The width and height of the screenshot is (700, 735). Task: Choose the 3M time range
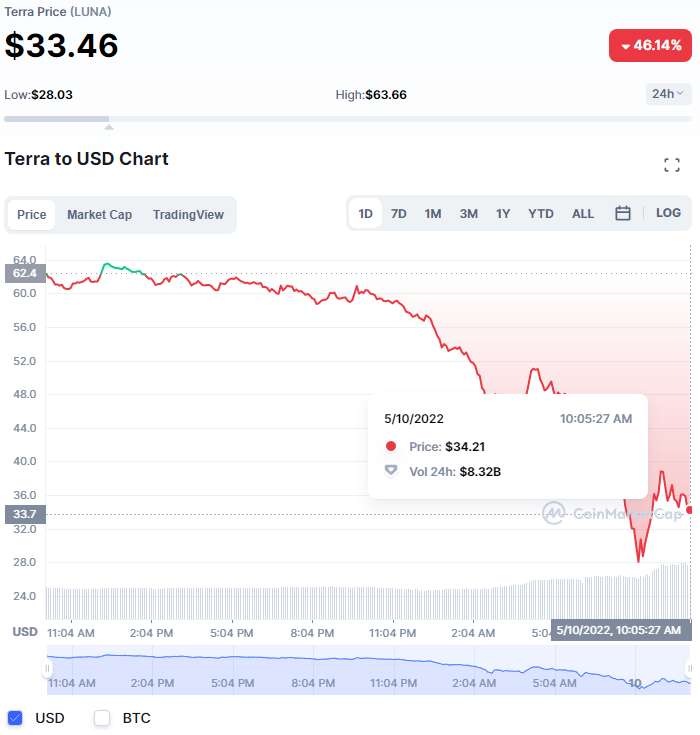[x=468, y=214]
